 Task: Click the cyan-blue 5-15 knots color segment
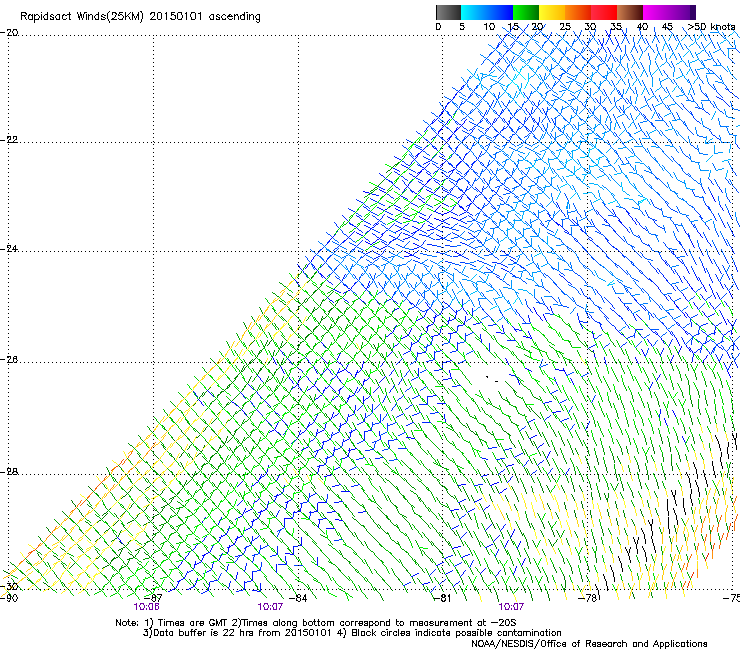[x=487, y=12]
